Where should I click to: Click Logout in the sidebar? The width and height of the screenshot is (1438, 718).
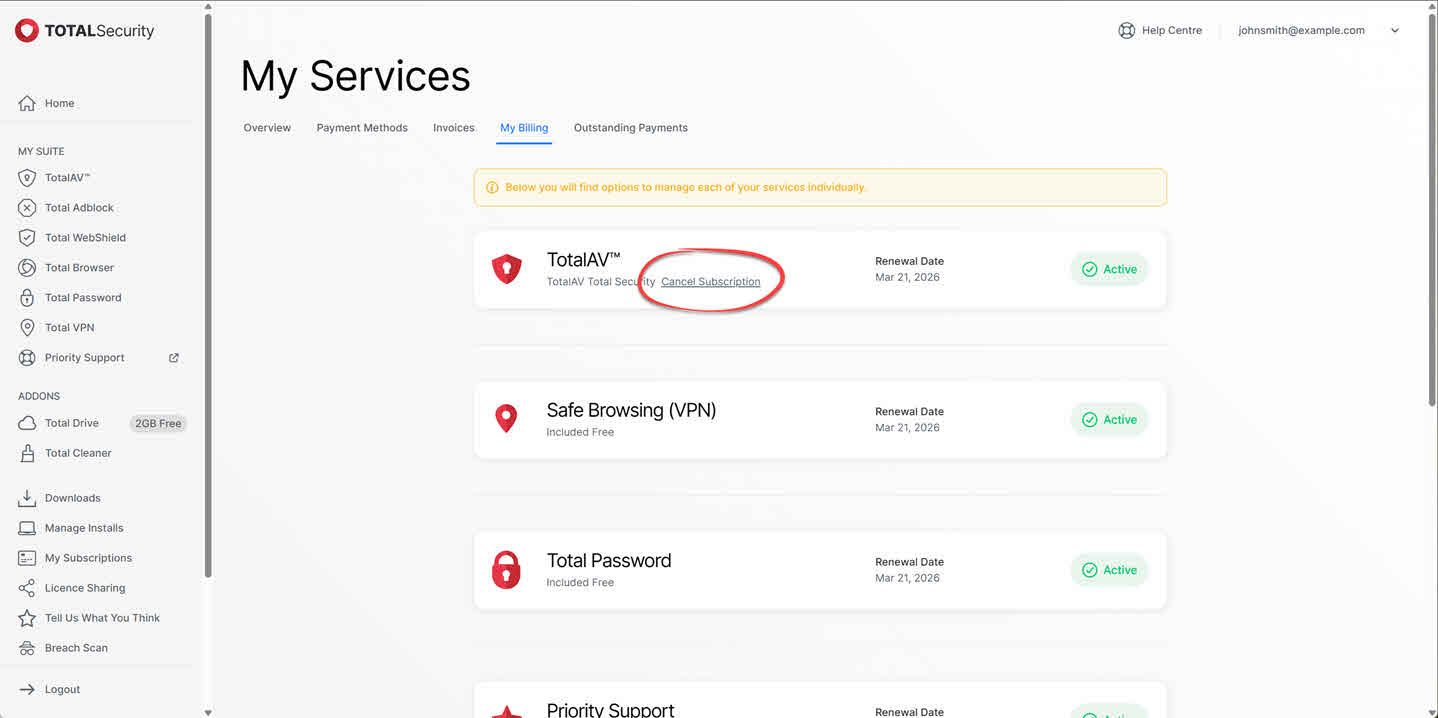62,690
